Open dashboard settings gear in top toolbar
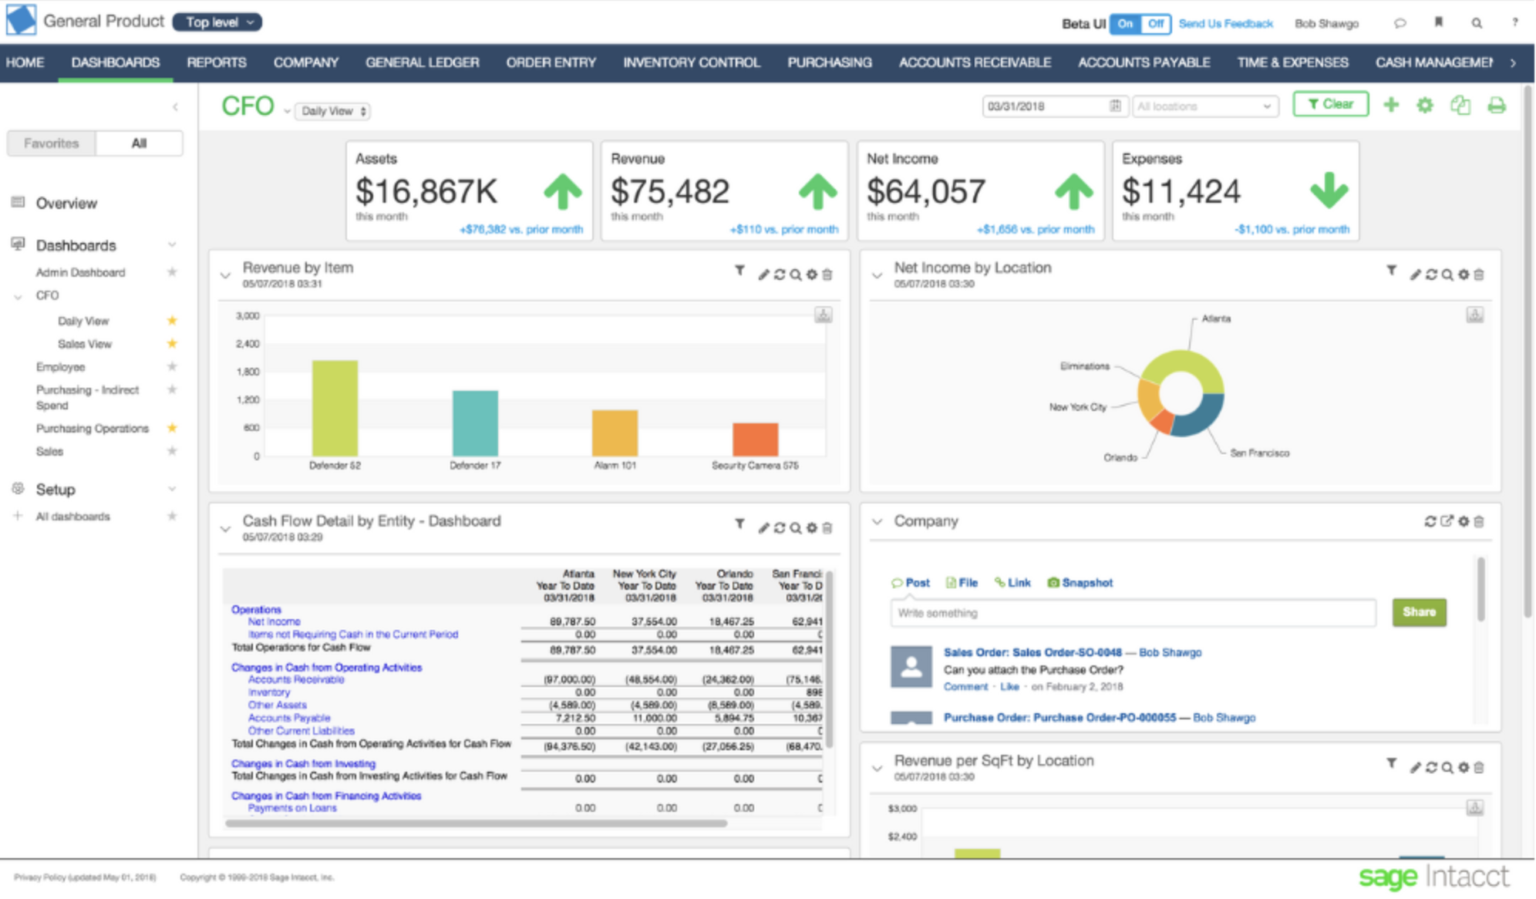 [1425, 104]
